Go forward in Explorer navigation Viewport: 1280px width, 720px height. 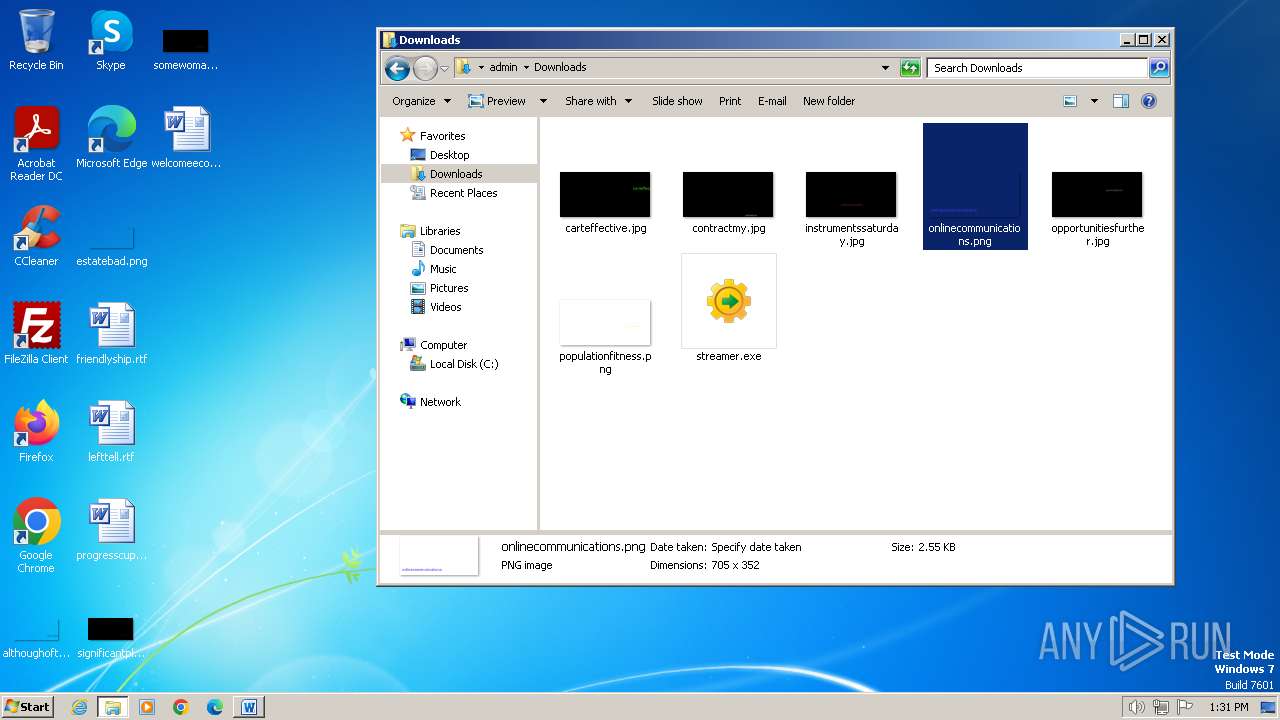(x=425, y=68)
